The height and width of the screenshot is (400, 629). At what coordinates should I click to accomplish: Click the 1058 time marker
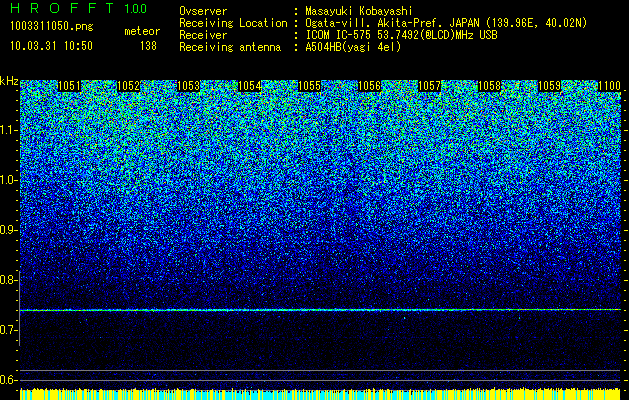tap(489, 86)
